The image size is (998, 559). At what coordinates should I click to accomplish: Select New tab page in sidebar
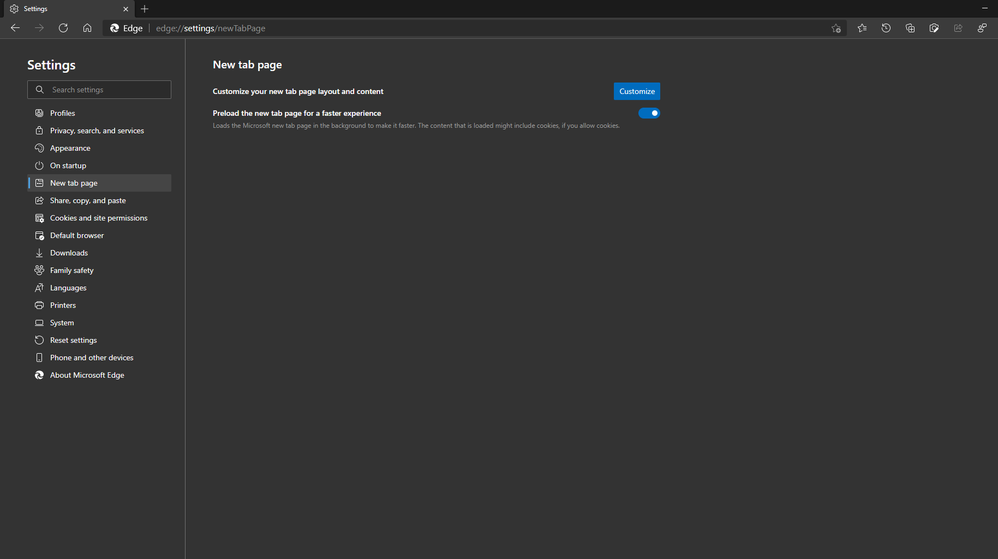(x=99, y=183)
